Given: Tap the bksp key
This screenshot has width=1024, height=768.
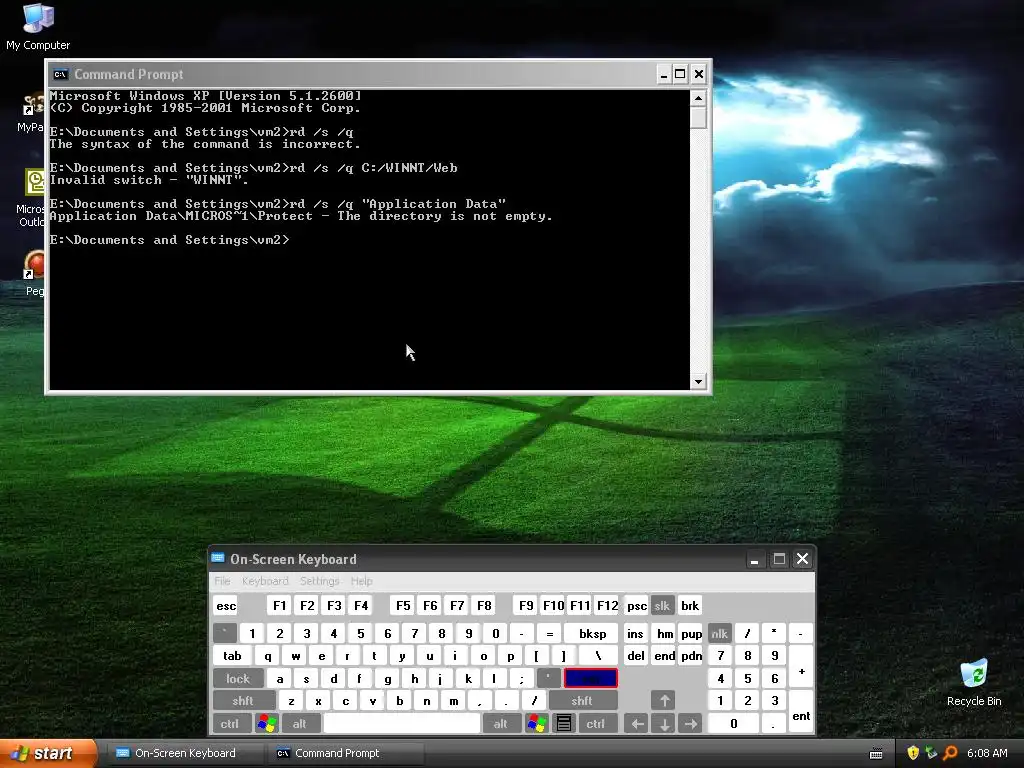Looking at the screenshot, I should (592, 633).
